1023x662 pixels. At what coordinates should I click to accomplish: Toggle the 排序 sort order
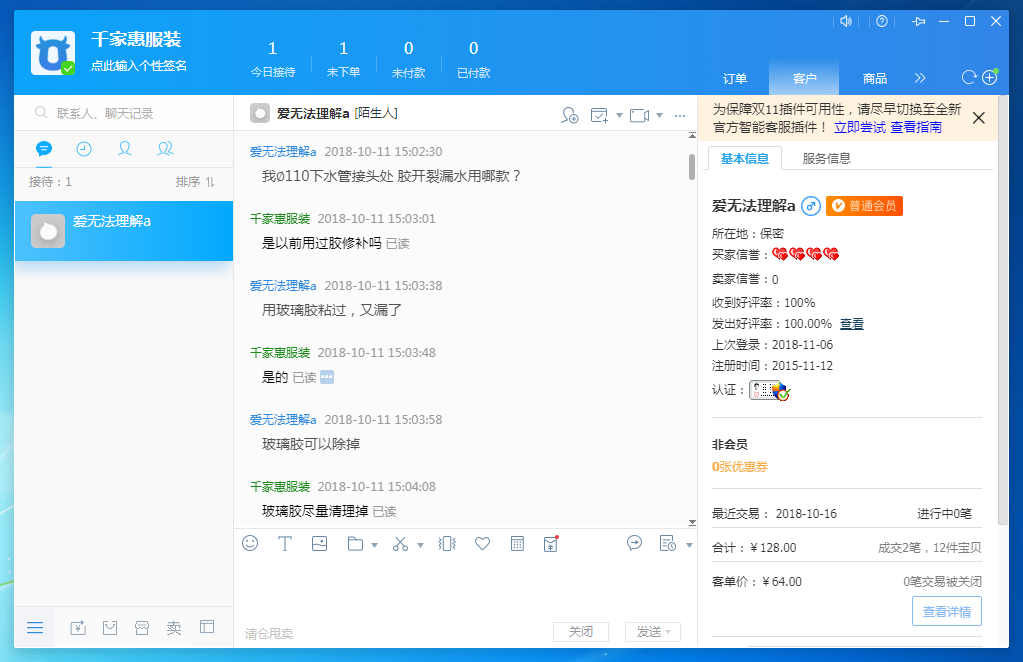pyautogui.click(x=195, y=182)
